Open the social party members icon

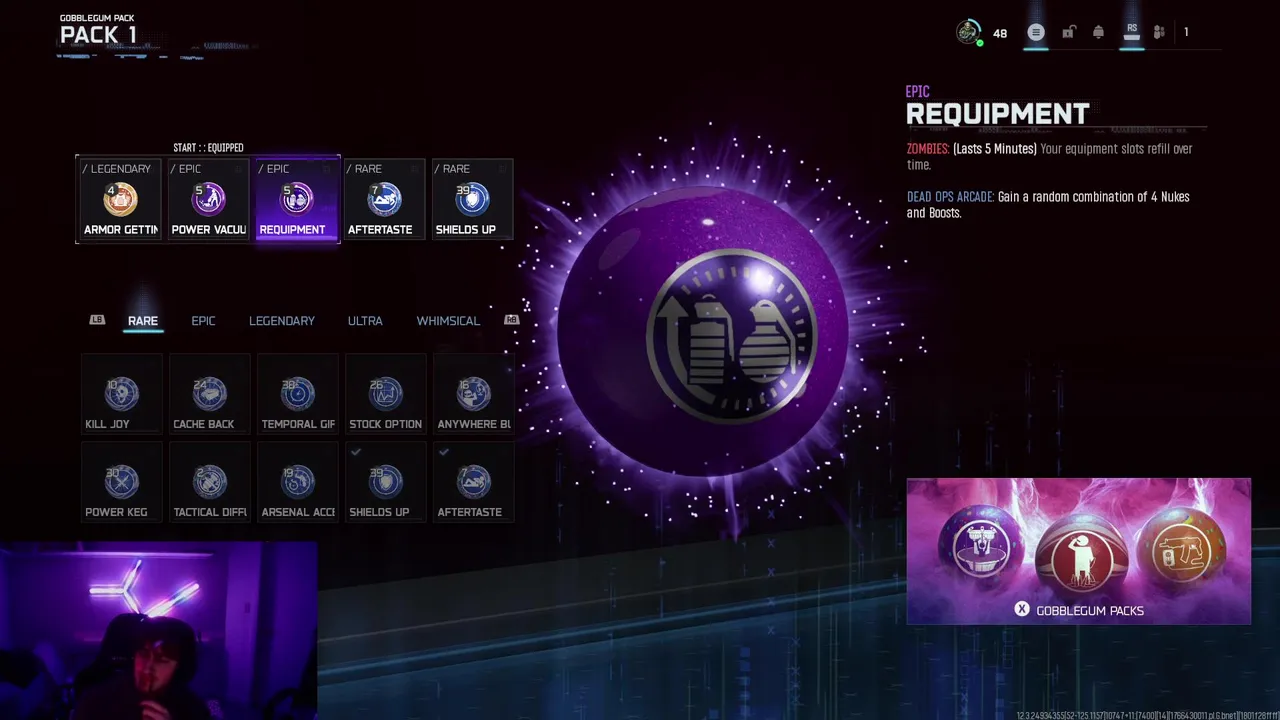pyautogui.click(x=1159, y=32)
